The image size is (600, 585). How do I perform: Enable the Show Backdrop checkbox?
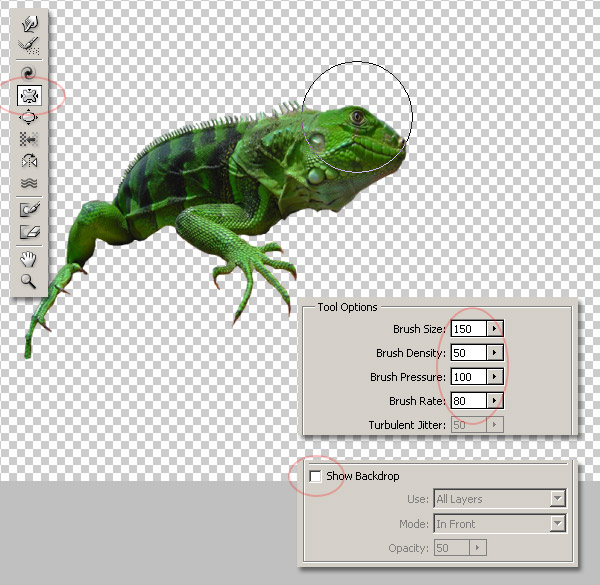tap(315, 476)
